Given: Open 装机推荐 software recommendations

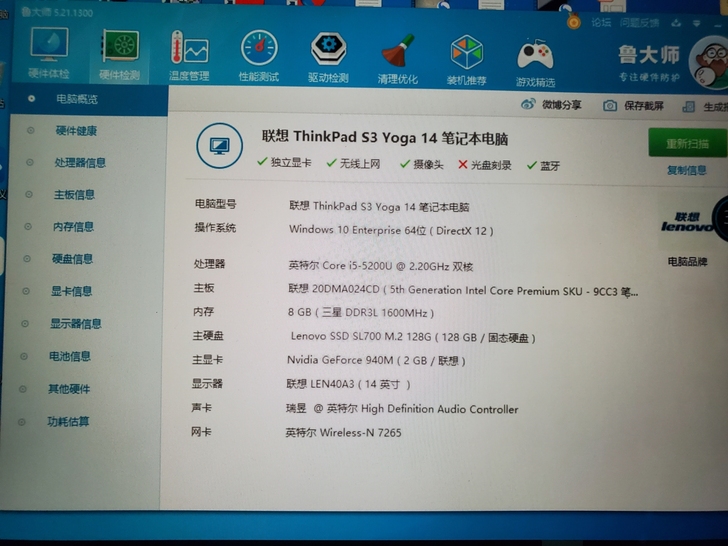Looking at the screenshot, I should pyautogui.click(x=467, y=59).
